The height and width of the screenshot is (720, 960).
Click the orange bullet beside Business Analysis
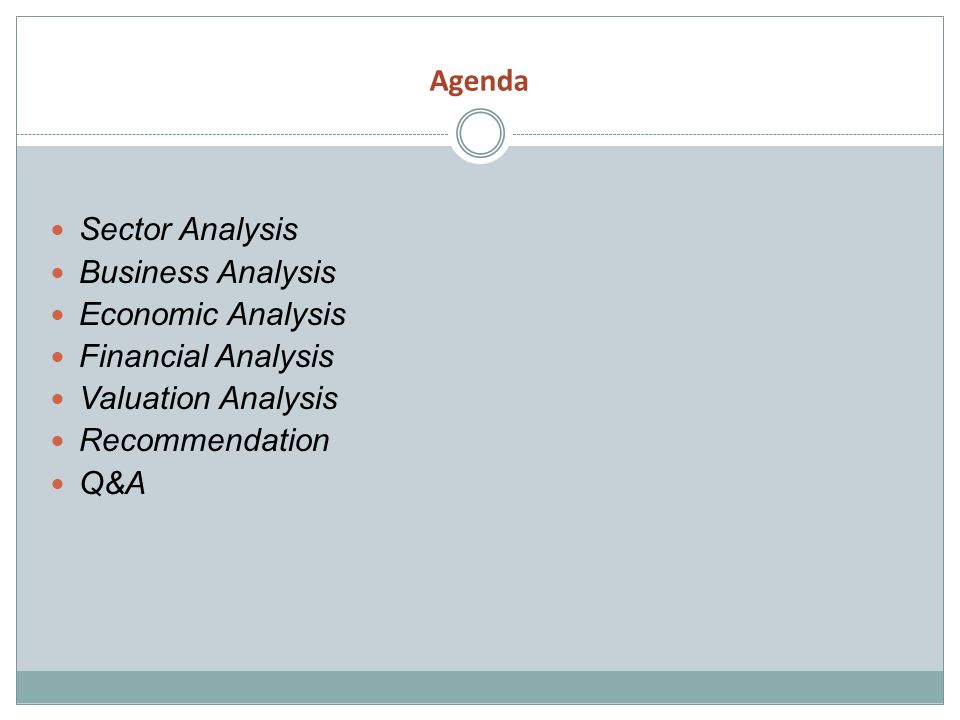58,273
